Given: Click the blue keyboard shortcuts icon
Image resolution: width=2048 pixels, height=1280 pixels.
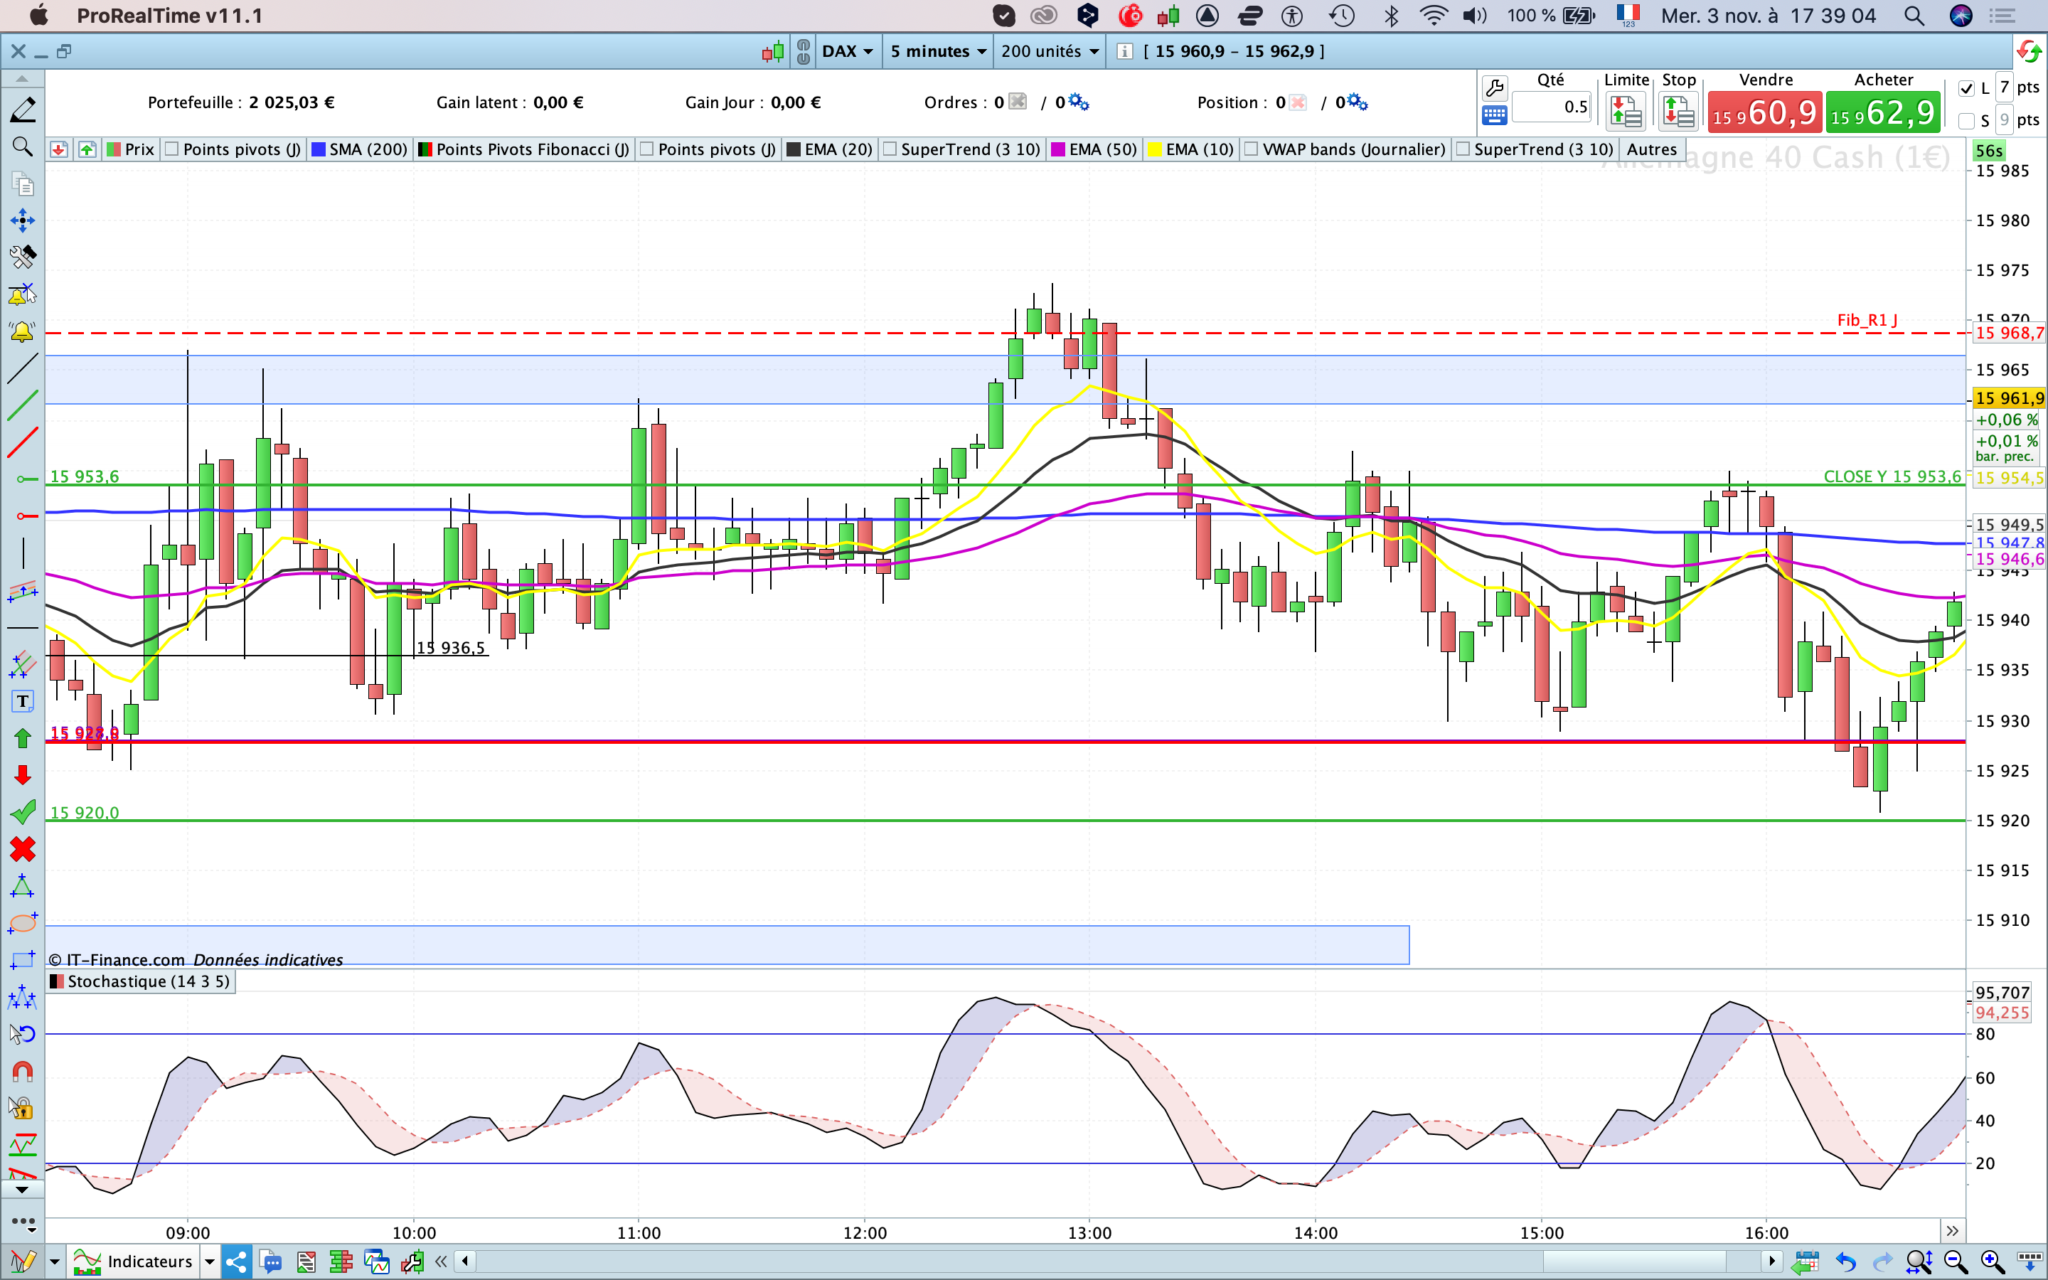Looking at the screenshot, I should (x=1494, y=116).
